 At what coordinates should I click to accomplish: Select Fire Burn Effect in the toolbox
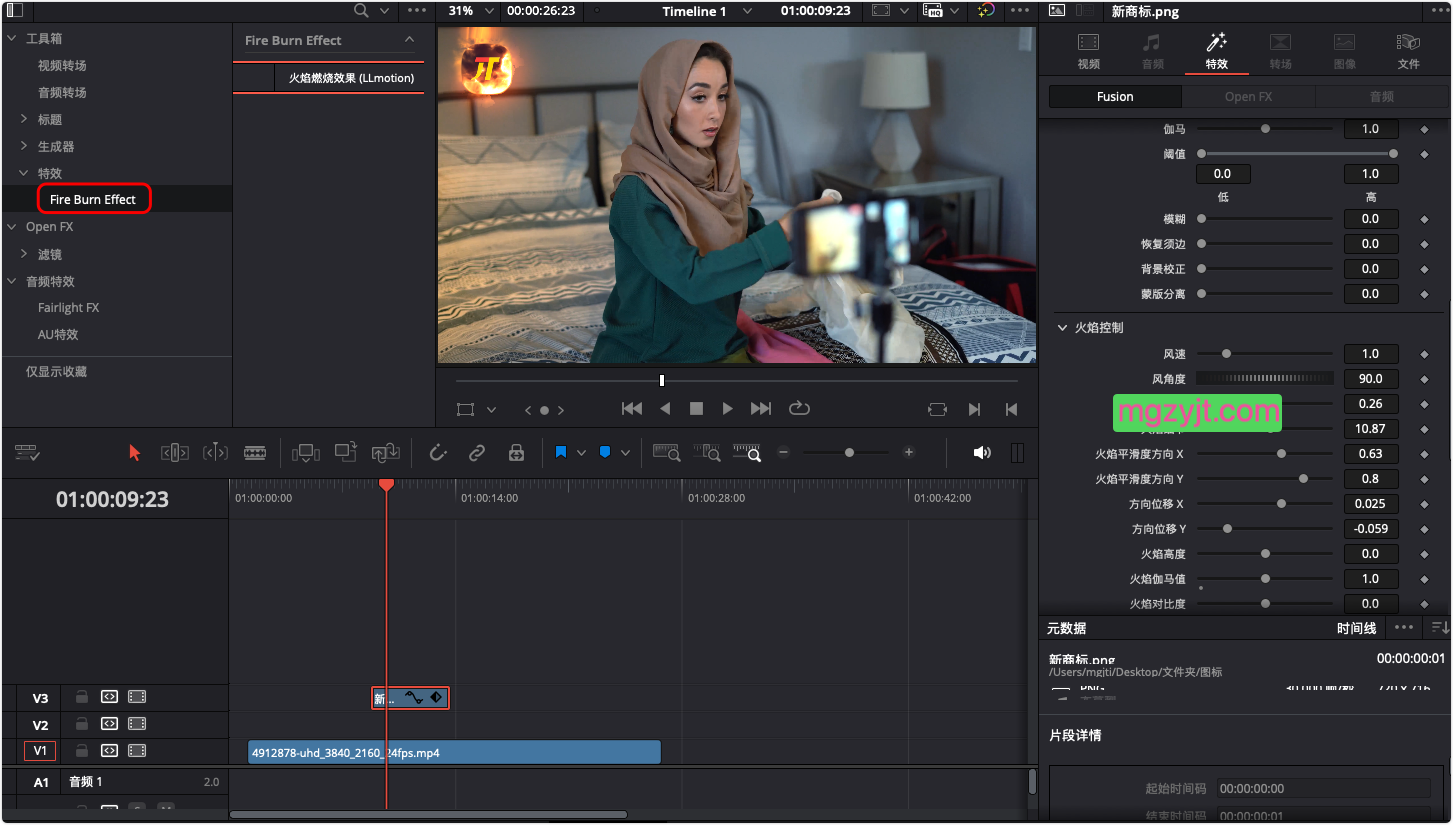[x=93, y=199]
